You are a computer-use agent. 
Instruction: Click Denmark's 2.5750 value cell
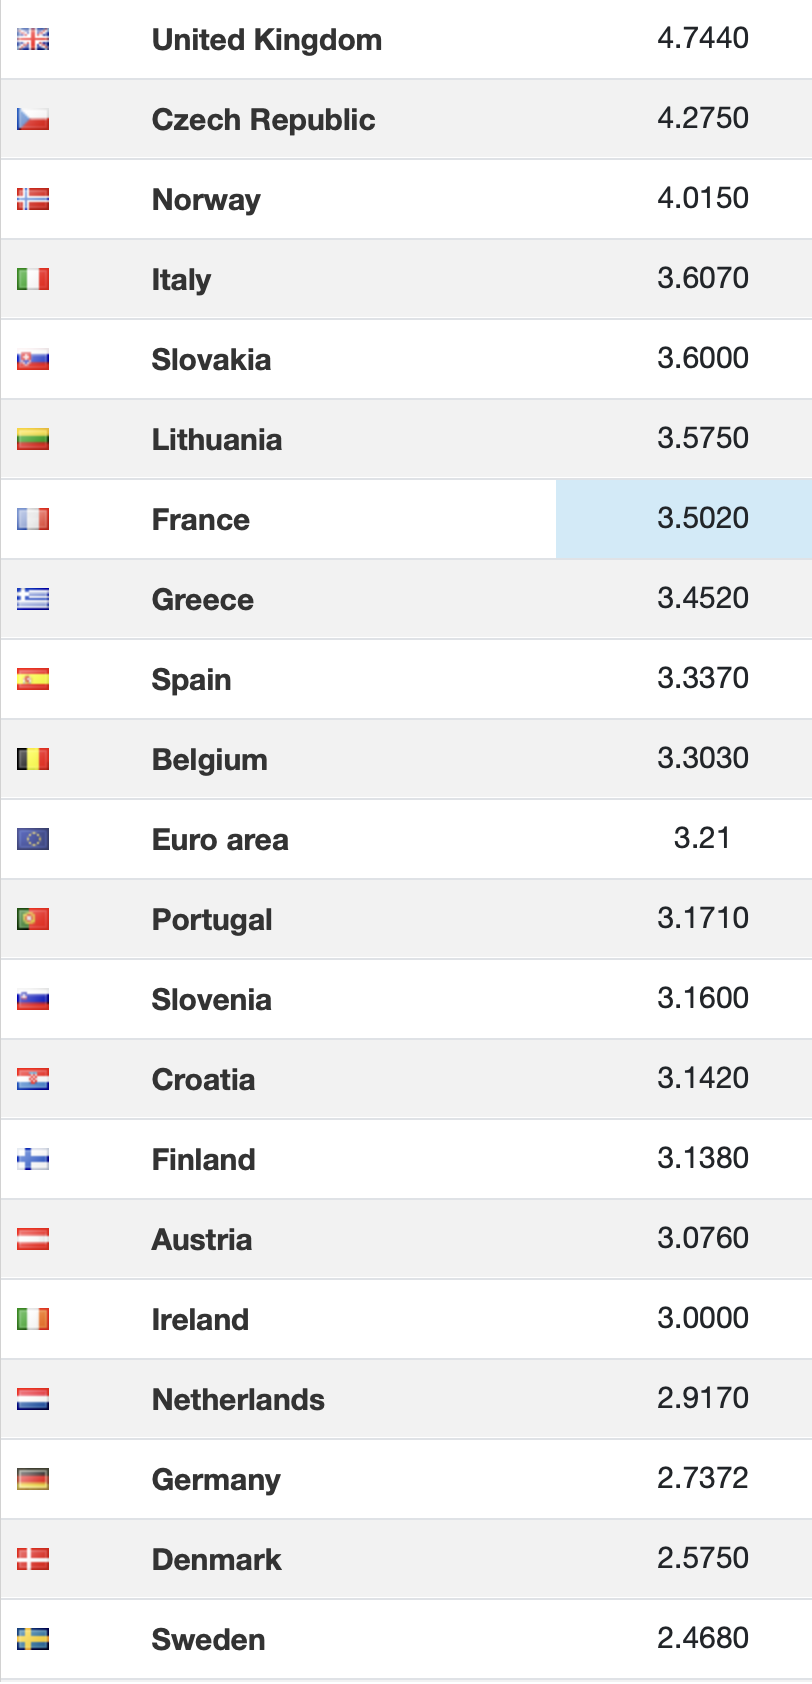tap(702, 1558)
